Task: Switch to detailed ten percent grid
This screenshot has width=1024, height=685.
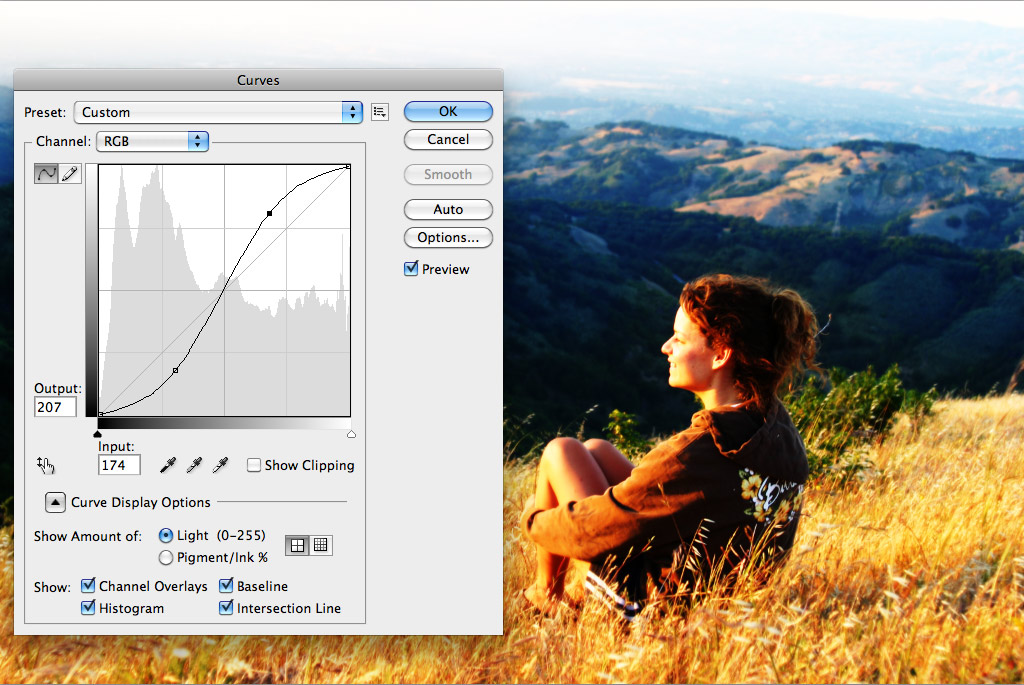Action: click(321, 545)
